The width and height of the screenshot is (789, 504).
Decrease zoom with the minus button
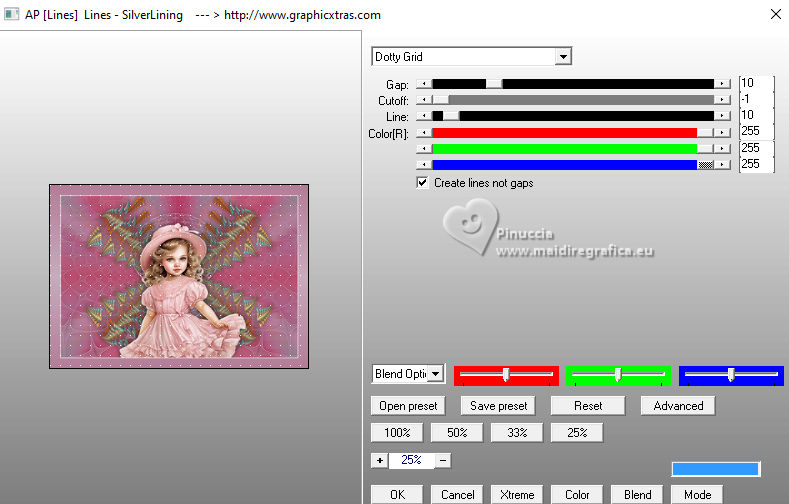pos(443,460)
